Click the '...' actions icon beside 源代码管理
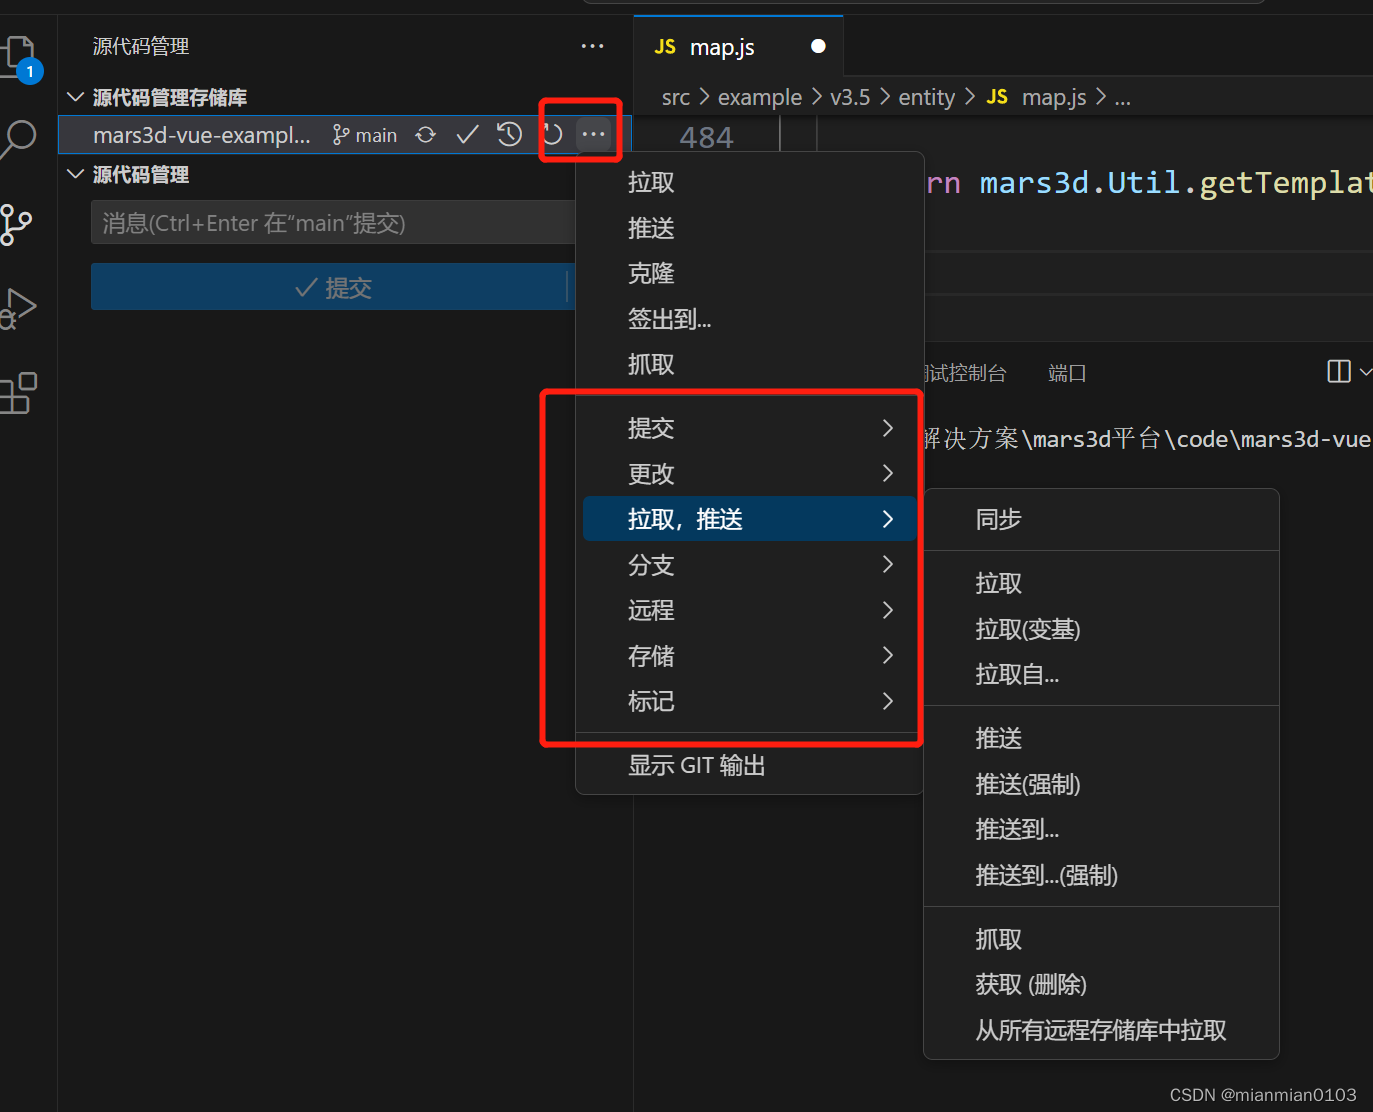 click(592, 46)
